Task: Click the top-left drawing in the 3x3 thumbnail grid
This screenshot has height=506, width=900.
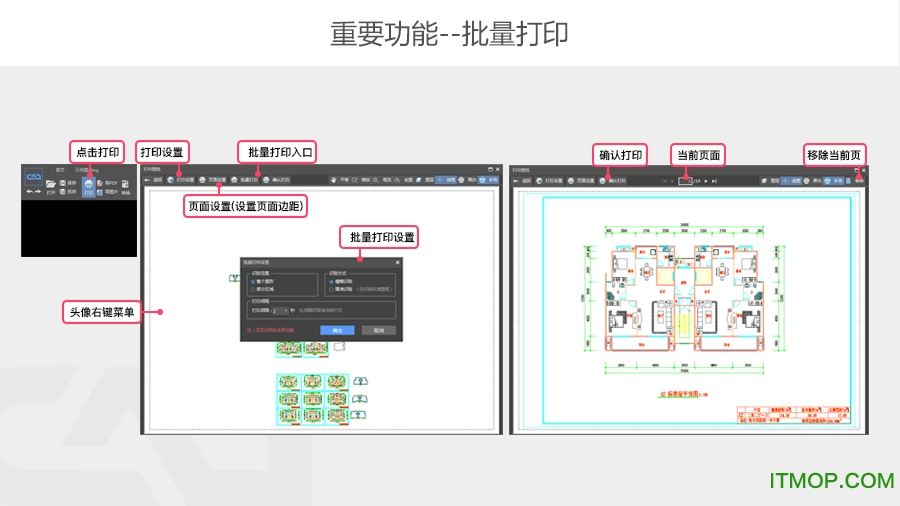Action: coord(289,383)
